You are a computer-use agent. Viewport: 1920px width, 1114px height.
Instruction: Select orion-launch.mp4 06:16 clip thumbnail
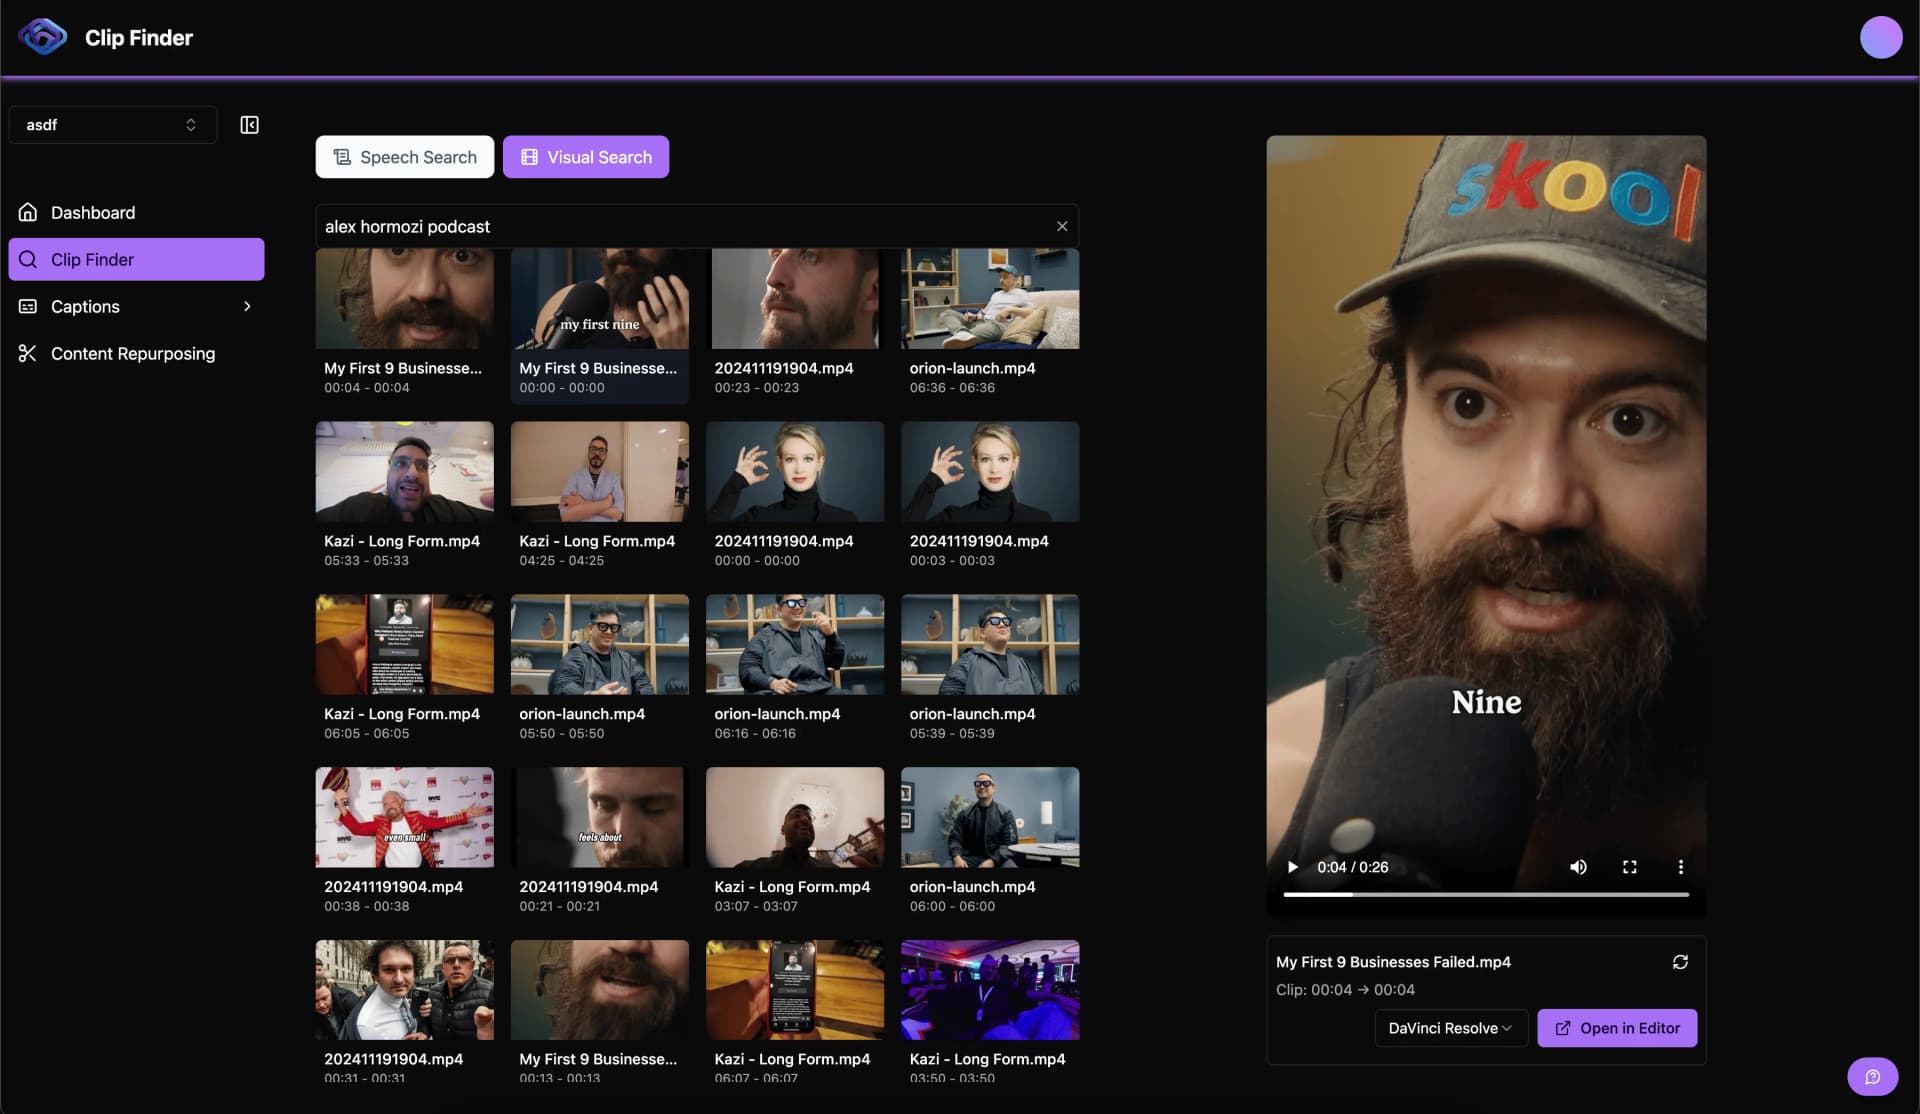coord(795,644)
